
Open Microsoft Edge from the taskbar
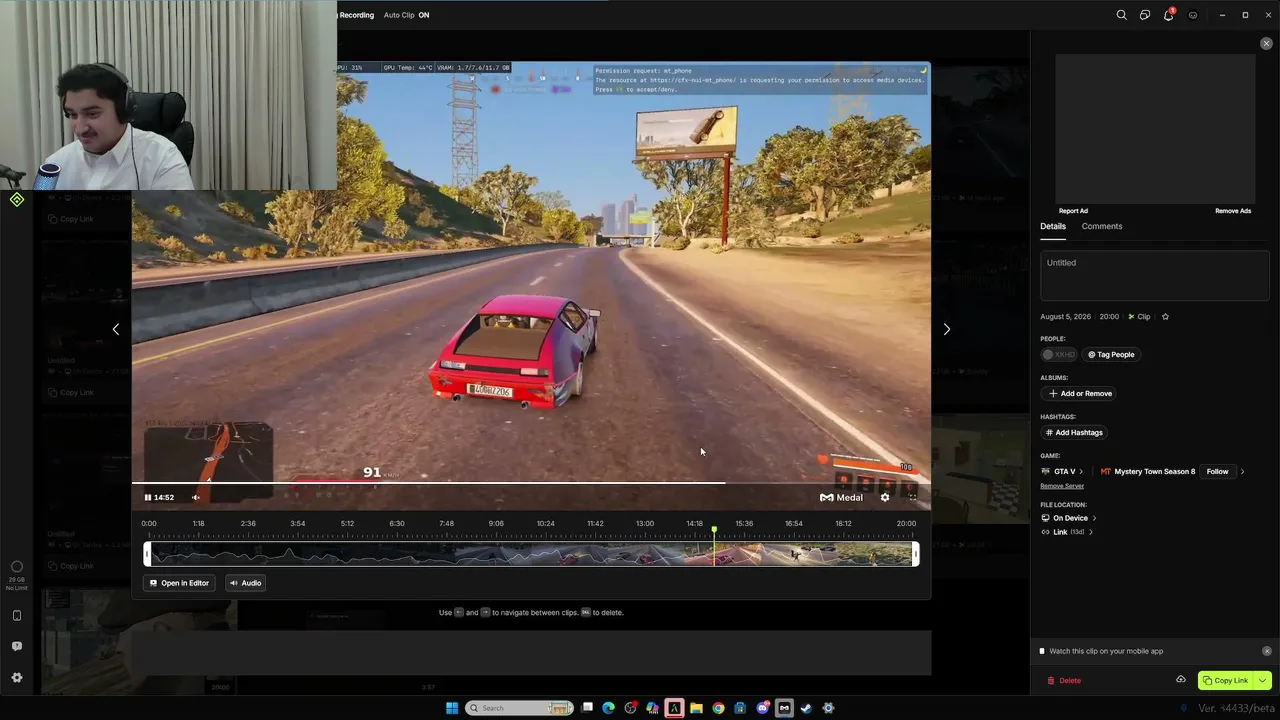[x=608, y=708]
